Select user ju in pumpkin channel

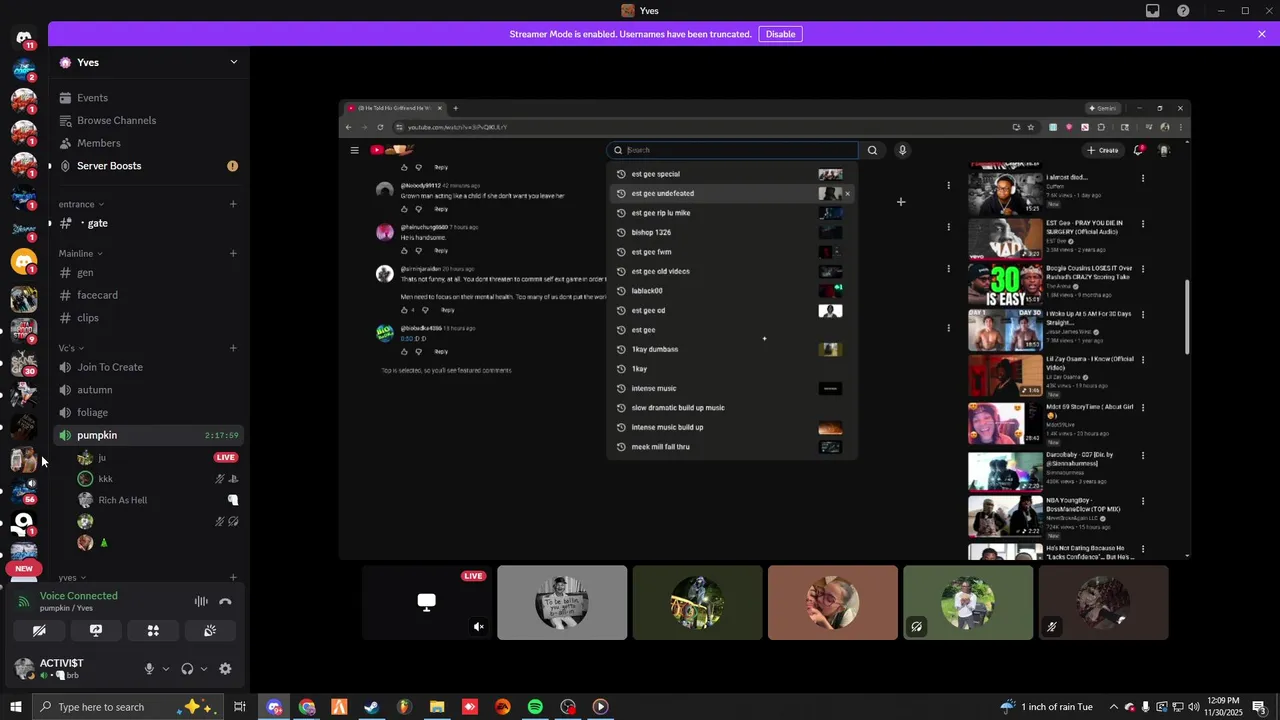tap(158, 457)
